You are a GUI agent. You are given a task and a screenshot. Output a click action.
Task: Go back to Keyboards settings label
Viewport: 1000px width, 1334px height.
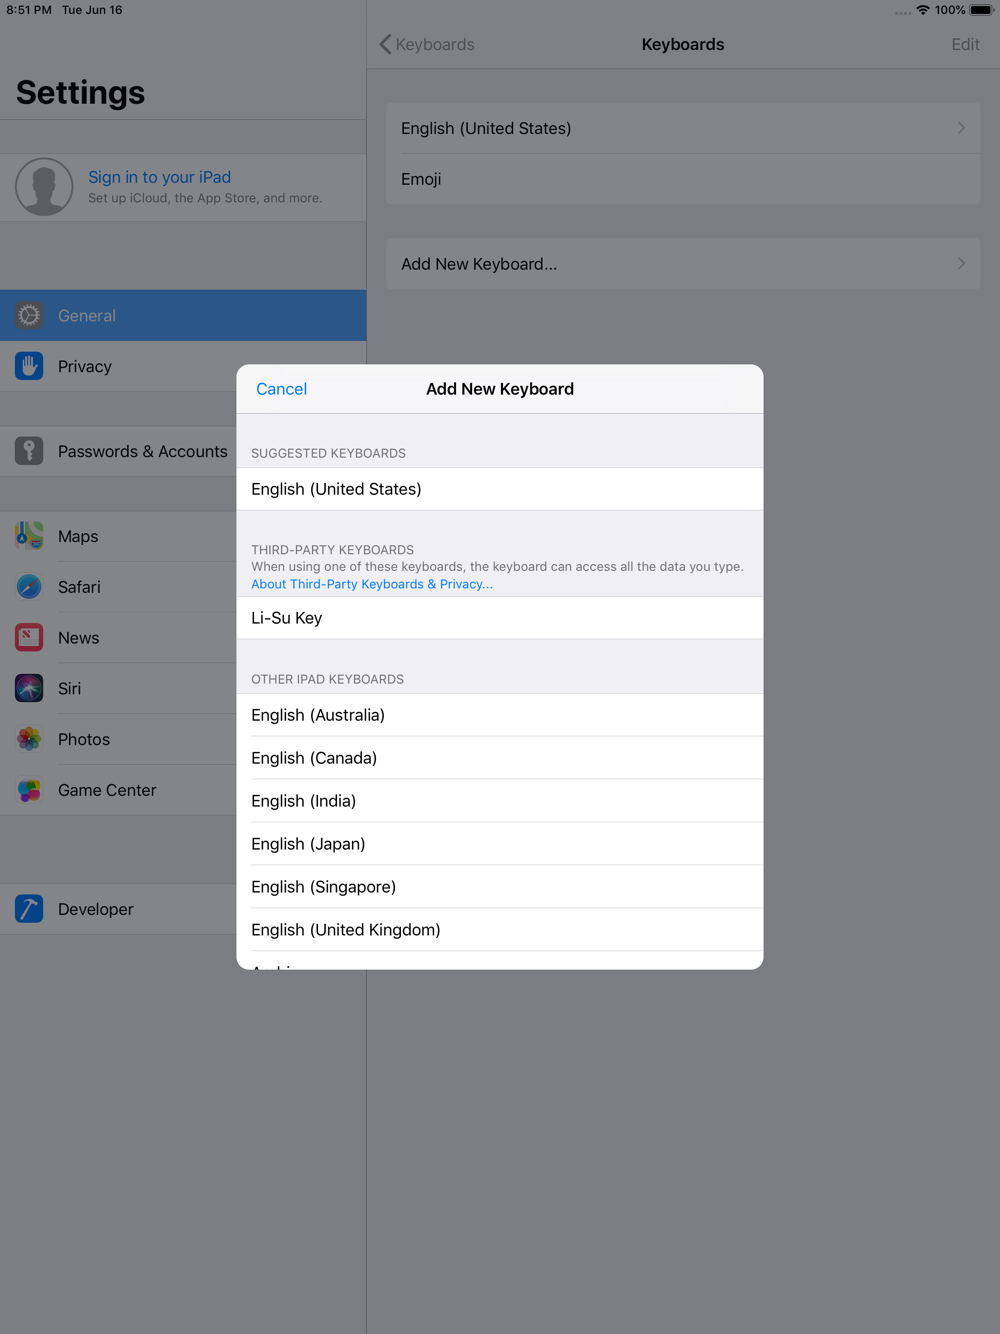(435, 44)
